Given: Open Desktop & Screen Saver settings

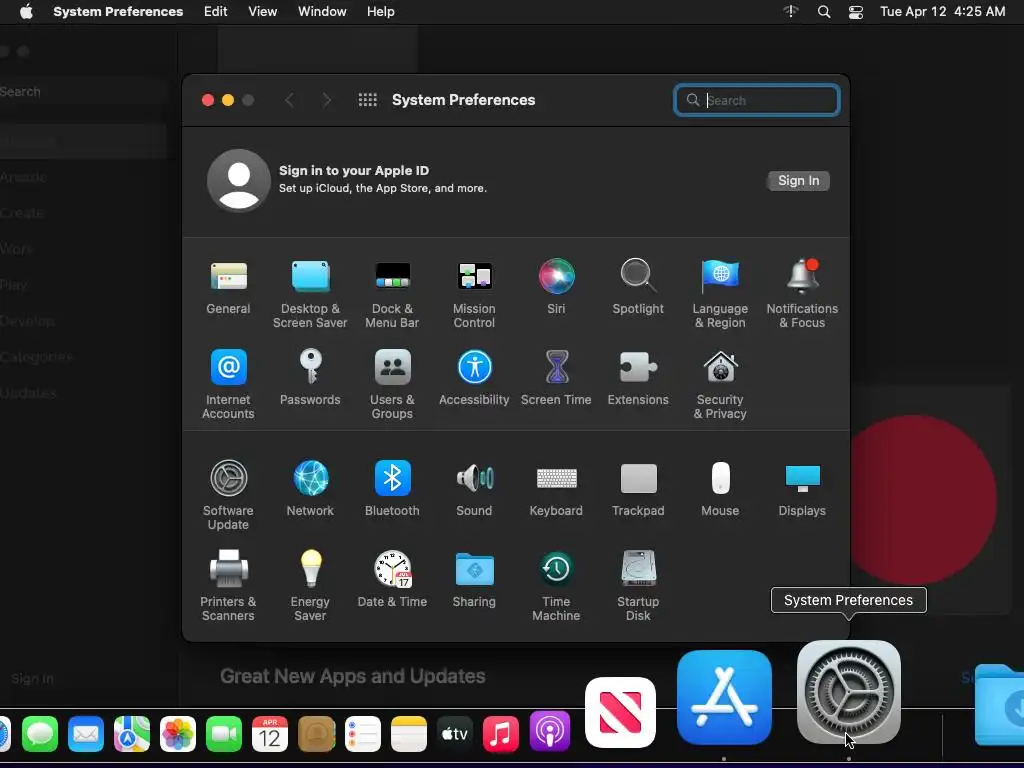Looking at the screenshot, I should tap(310, 294).
